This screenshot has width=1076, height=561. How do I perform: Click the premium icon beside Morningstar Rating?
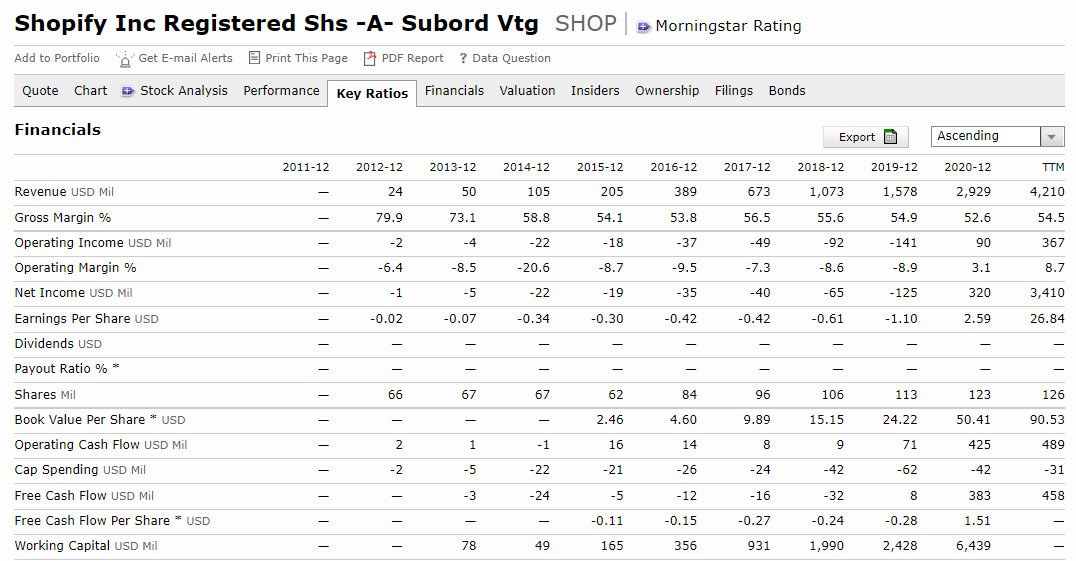pyautogui.click(x=643, y=27)
